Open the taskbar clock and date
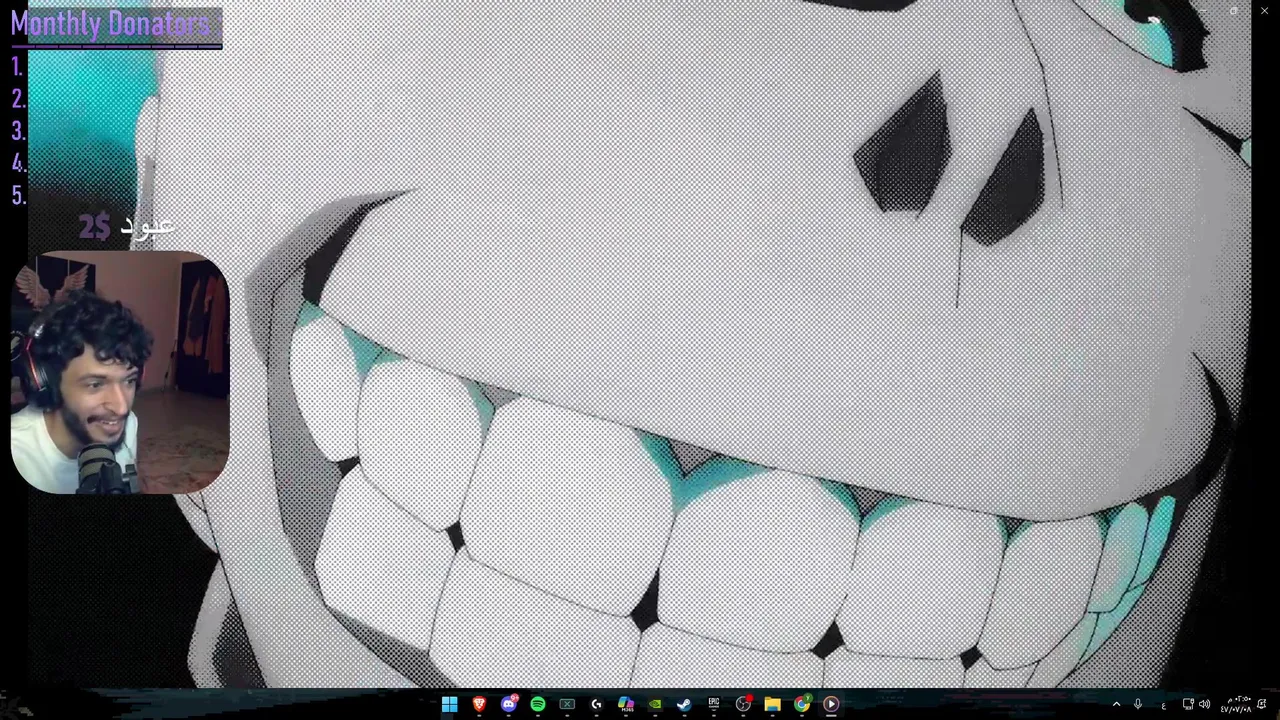The image size is (1280, 720). (x=1237, y=704)
